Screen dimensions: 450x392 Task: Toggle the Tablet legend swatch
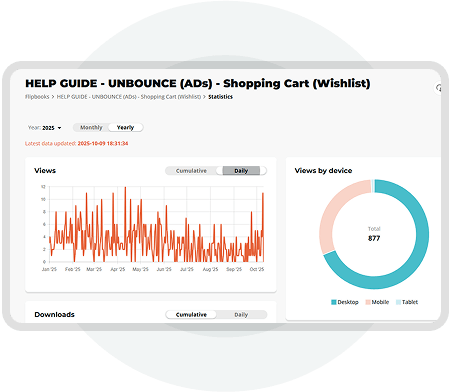(398, 302)
